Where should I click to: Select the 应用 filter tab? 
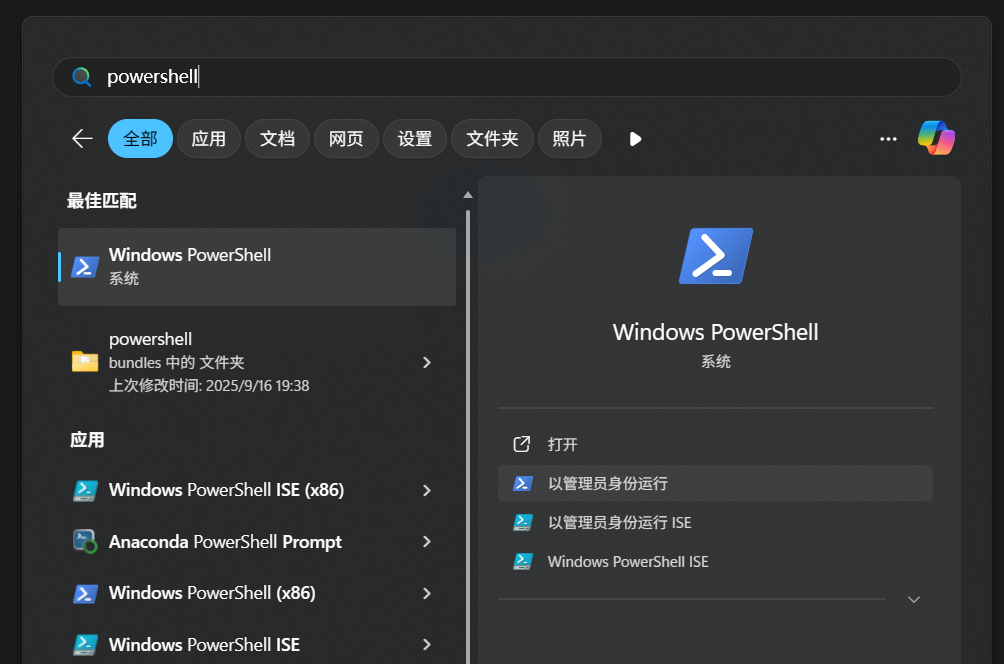click(x=209, y=139)
